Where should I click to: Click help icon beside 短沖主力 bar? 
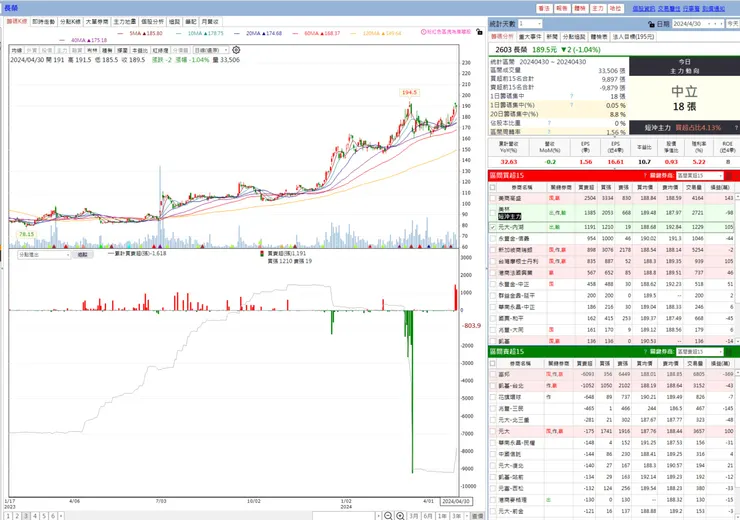tap(736, 127)
